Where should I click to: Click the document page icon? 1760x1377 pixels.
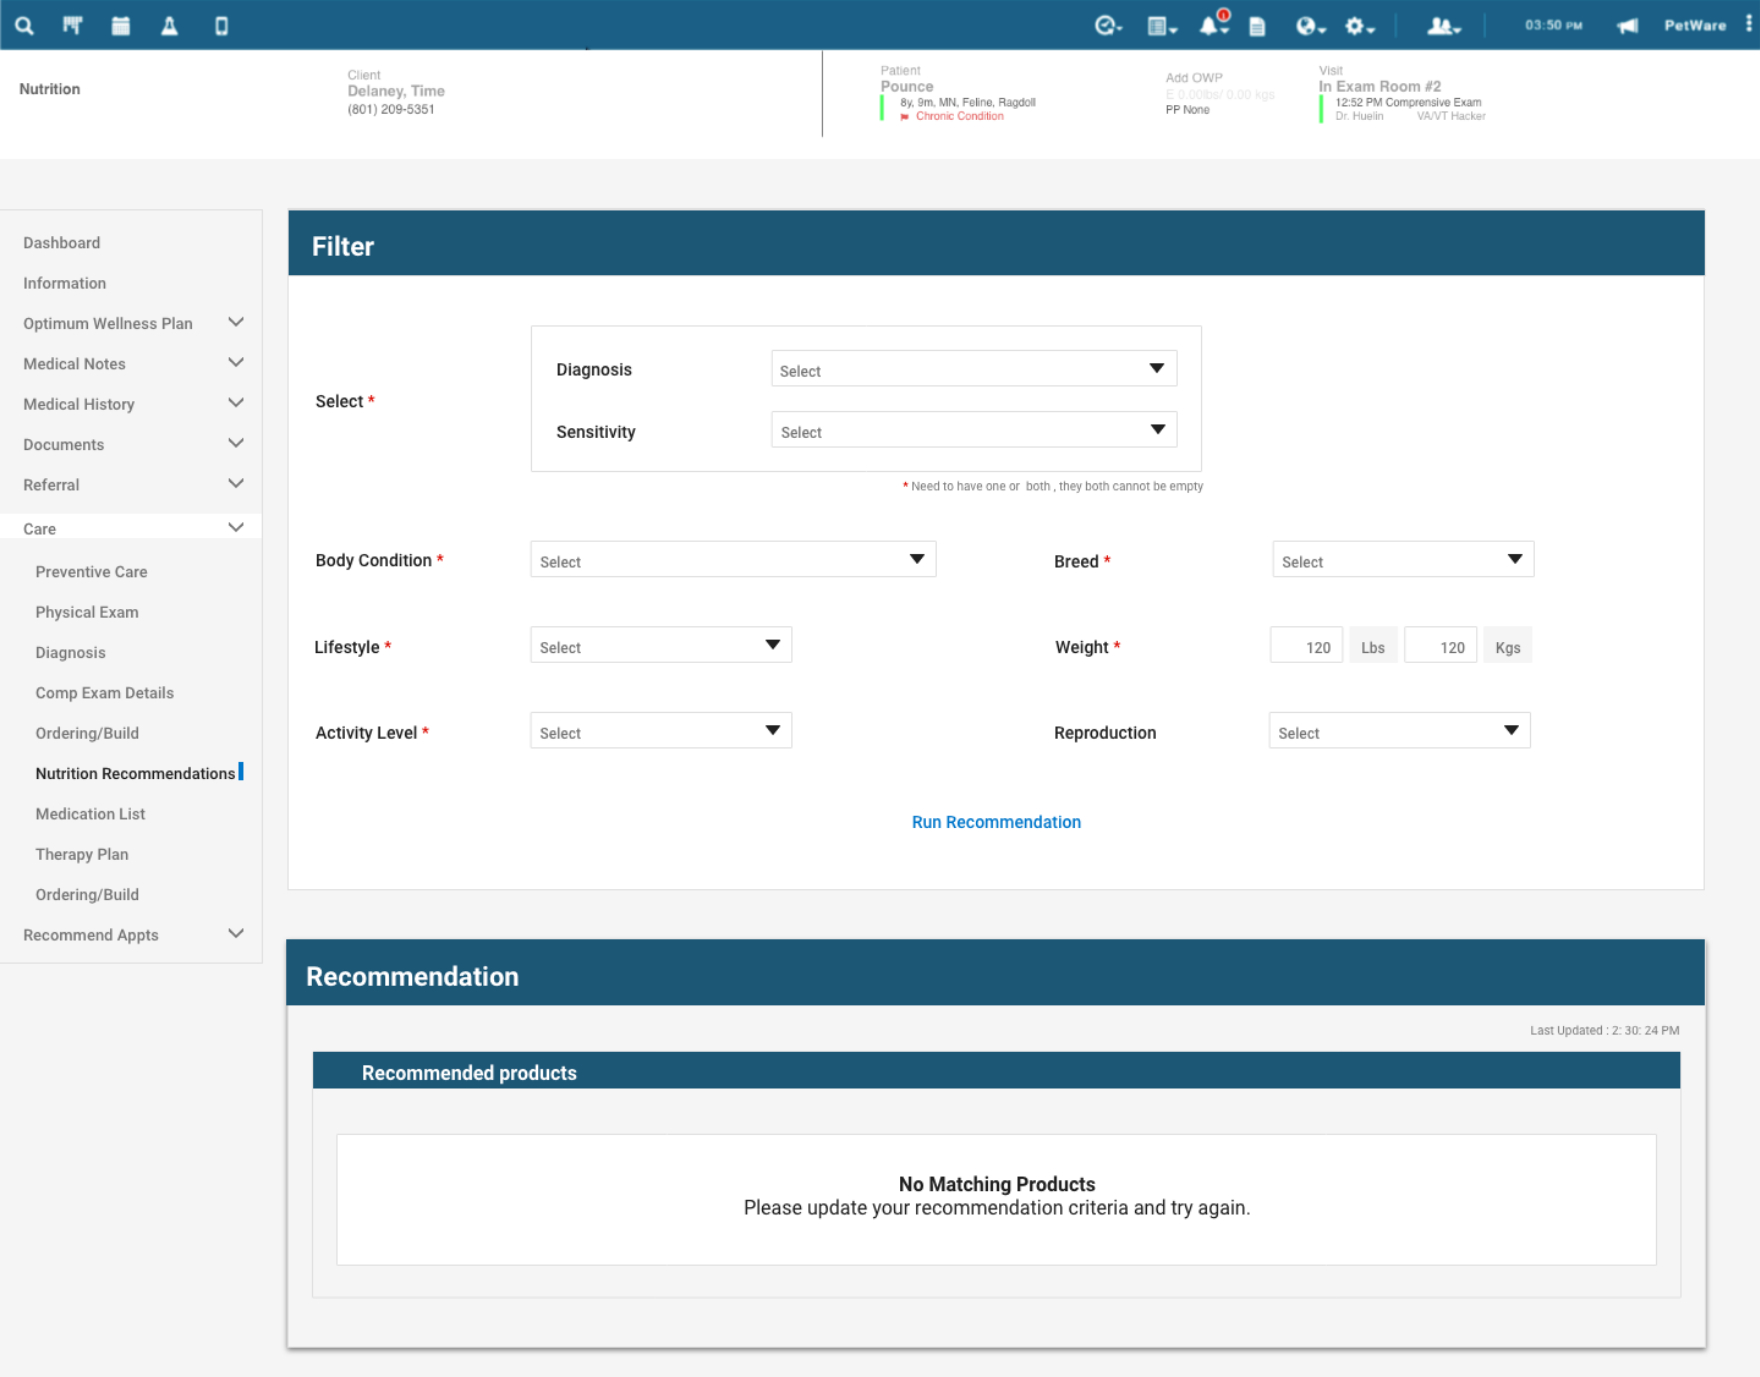click(x=1258, y=26)
